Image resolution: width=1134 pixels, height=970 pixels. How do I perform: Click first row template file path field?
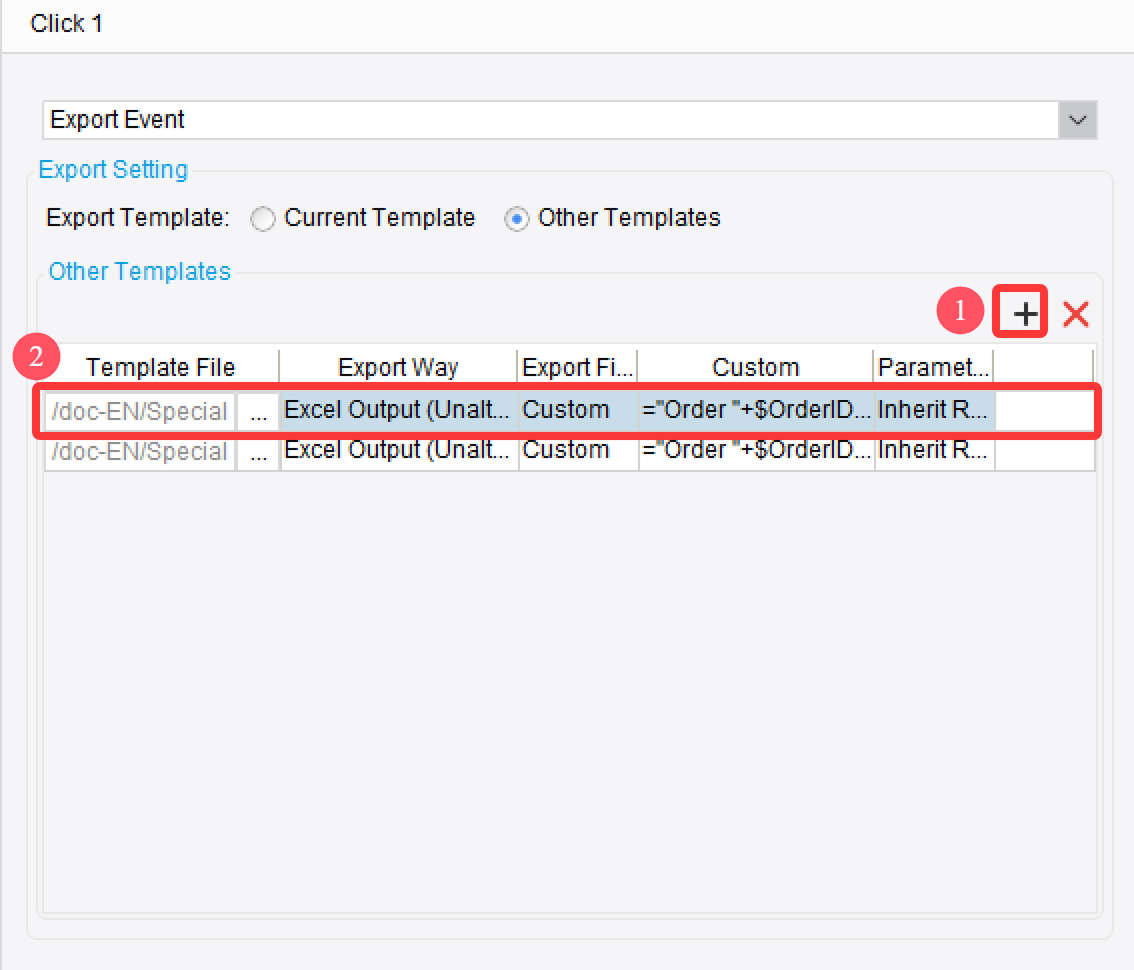coord(140,412)
